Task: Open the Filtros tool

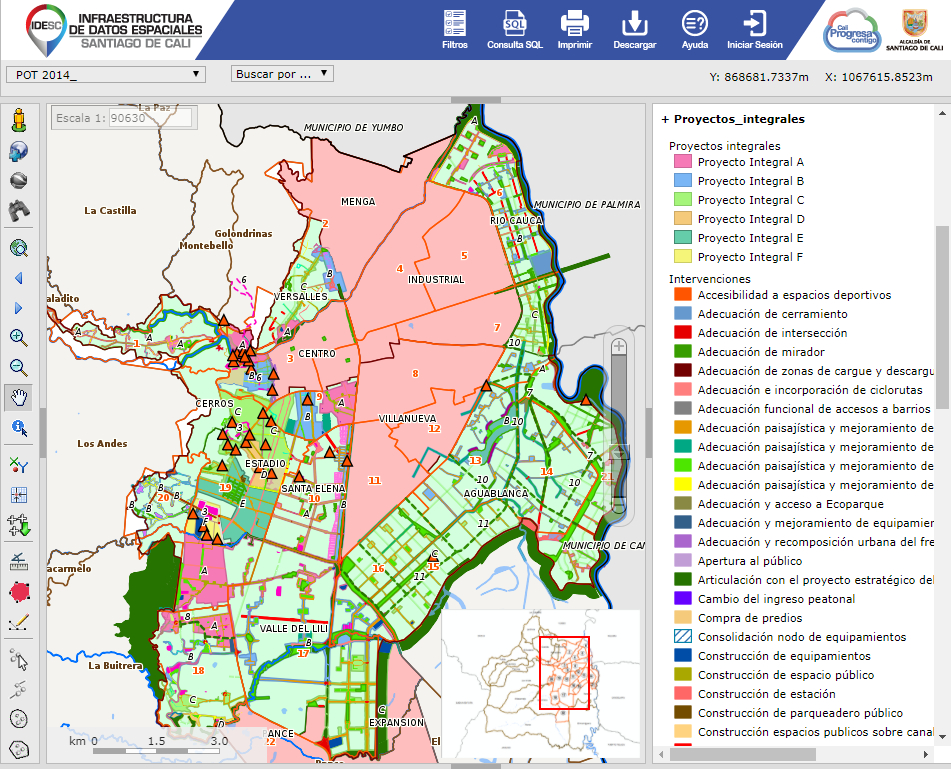Action: [x=454, y=30]
